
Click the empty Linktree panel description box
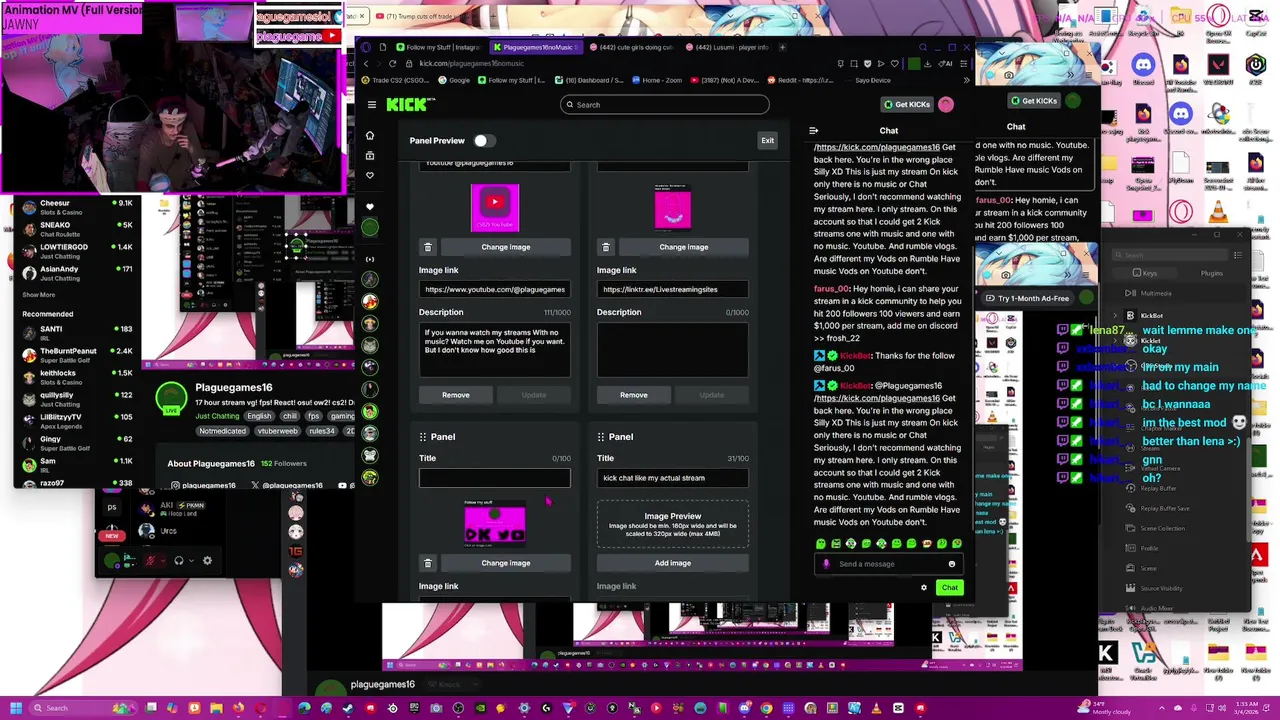coord(673,350)
